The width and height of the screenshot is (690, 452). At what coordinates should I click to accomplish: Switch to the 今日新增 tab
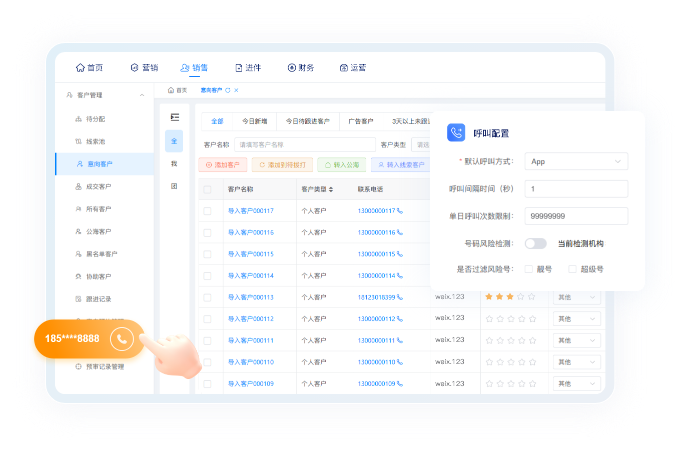point(254,121)
